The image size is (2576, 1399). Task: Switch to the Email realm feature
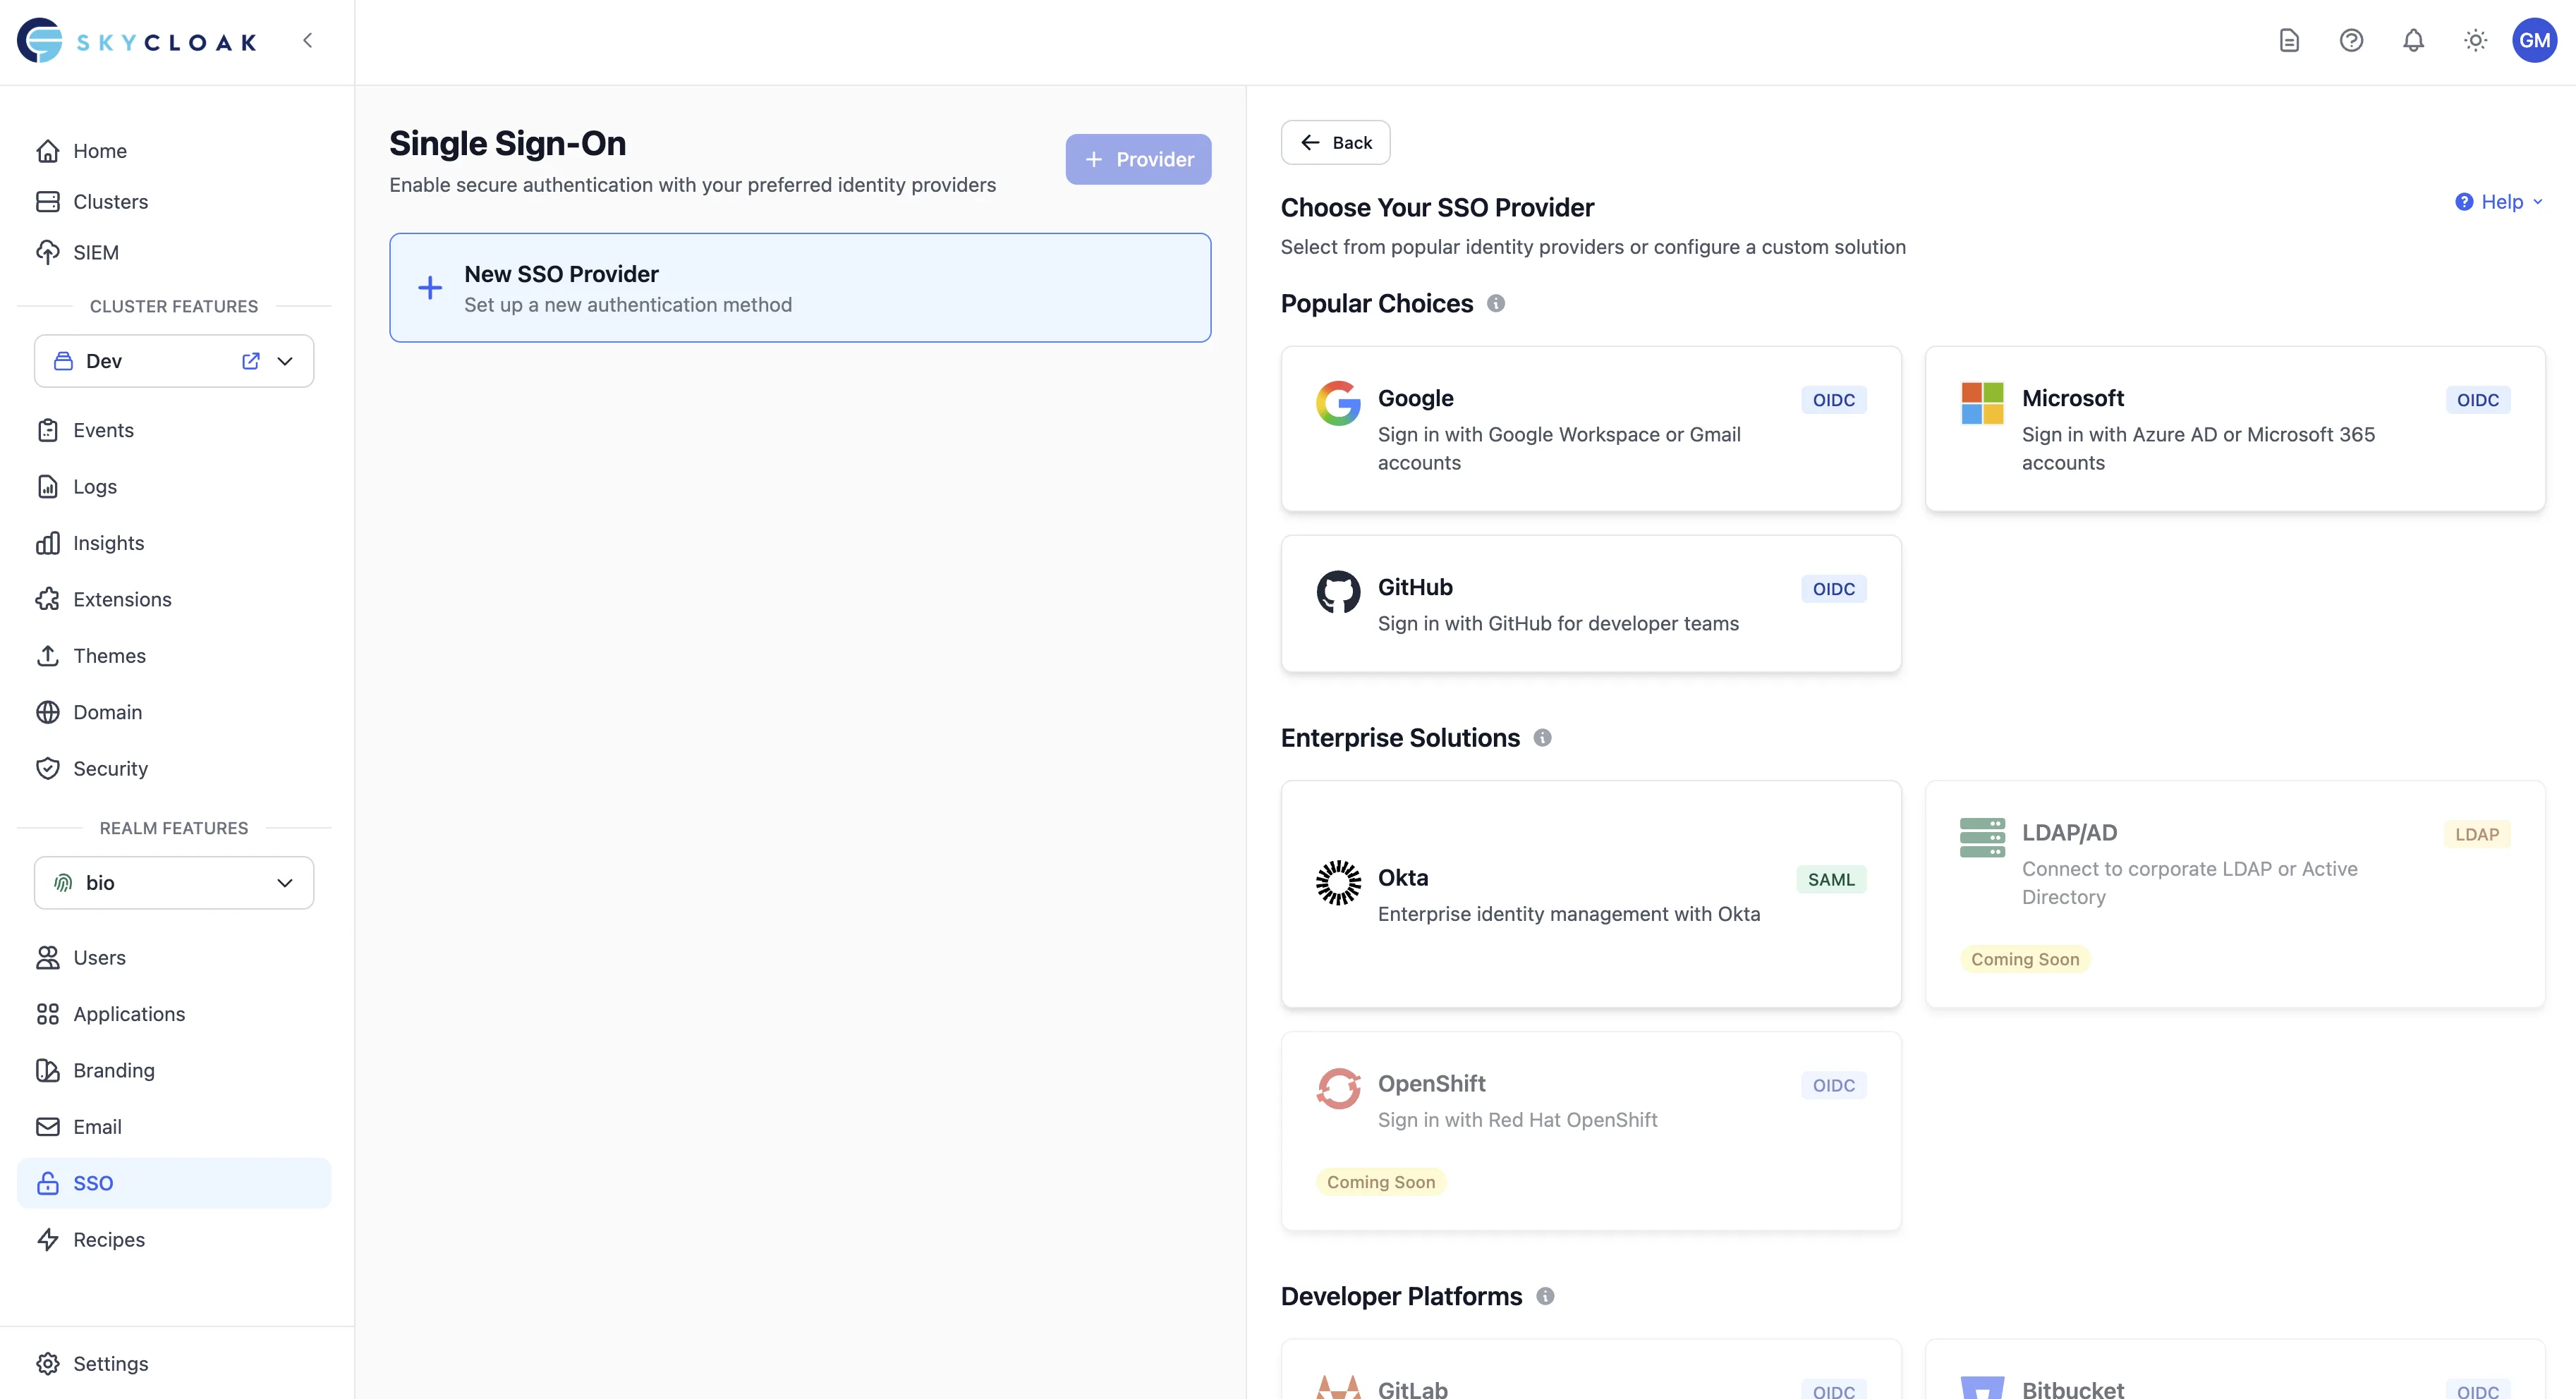(x=97, y=1127)
